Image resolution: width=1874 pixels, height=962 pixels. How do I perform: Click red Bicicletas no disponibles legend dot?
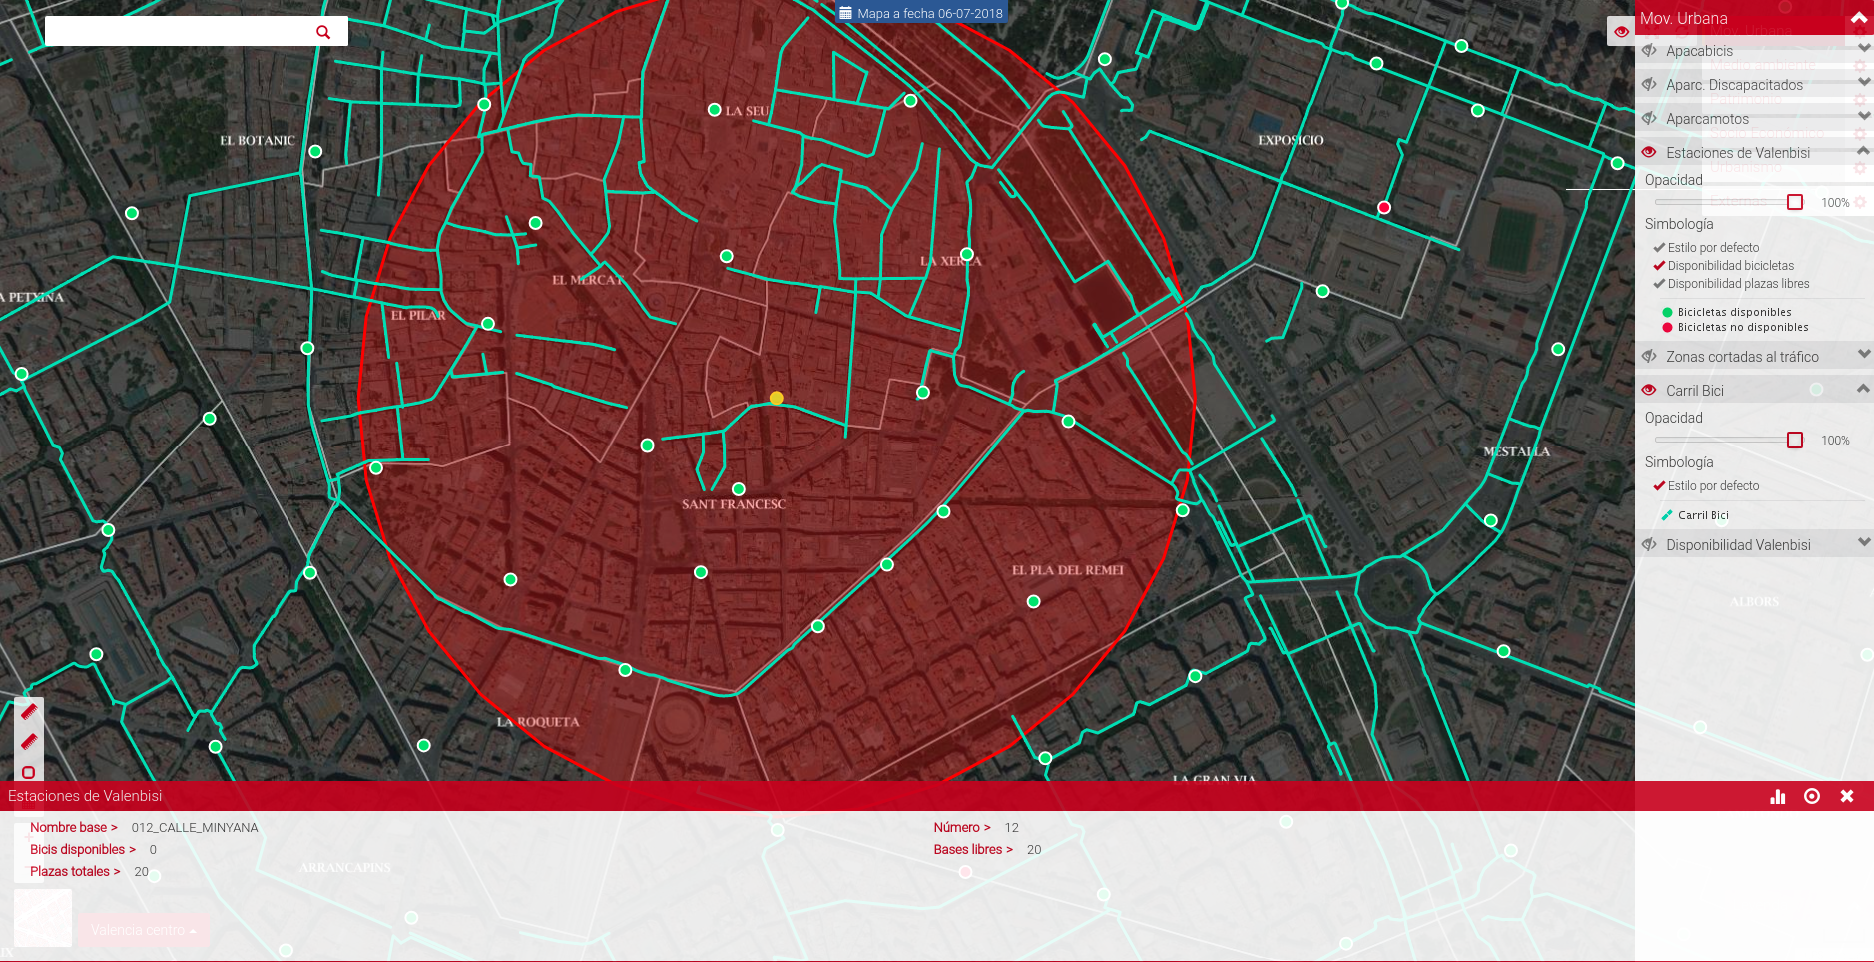click(x=1667, y=327)
